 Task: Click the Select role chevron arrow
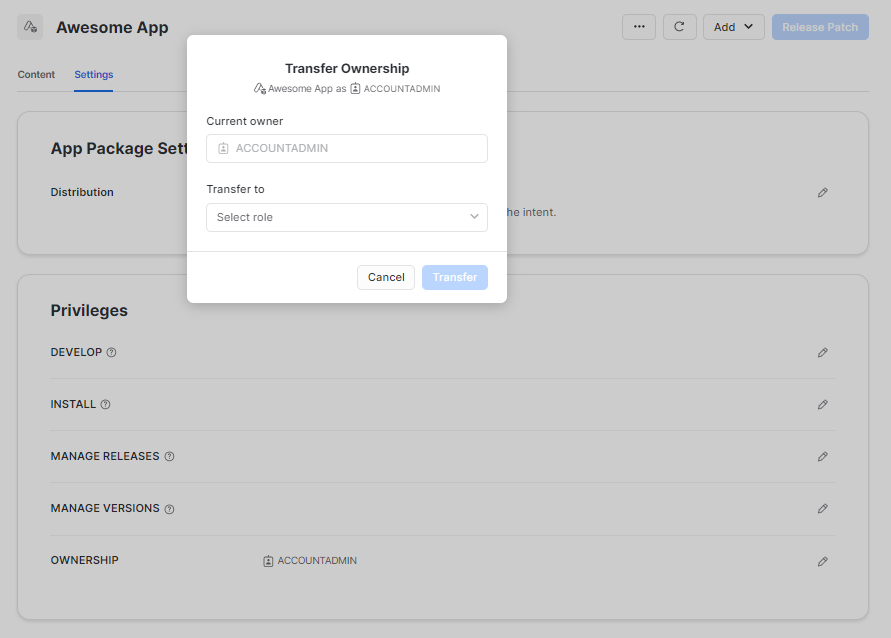point(474,217)
